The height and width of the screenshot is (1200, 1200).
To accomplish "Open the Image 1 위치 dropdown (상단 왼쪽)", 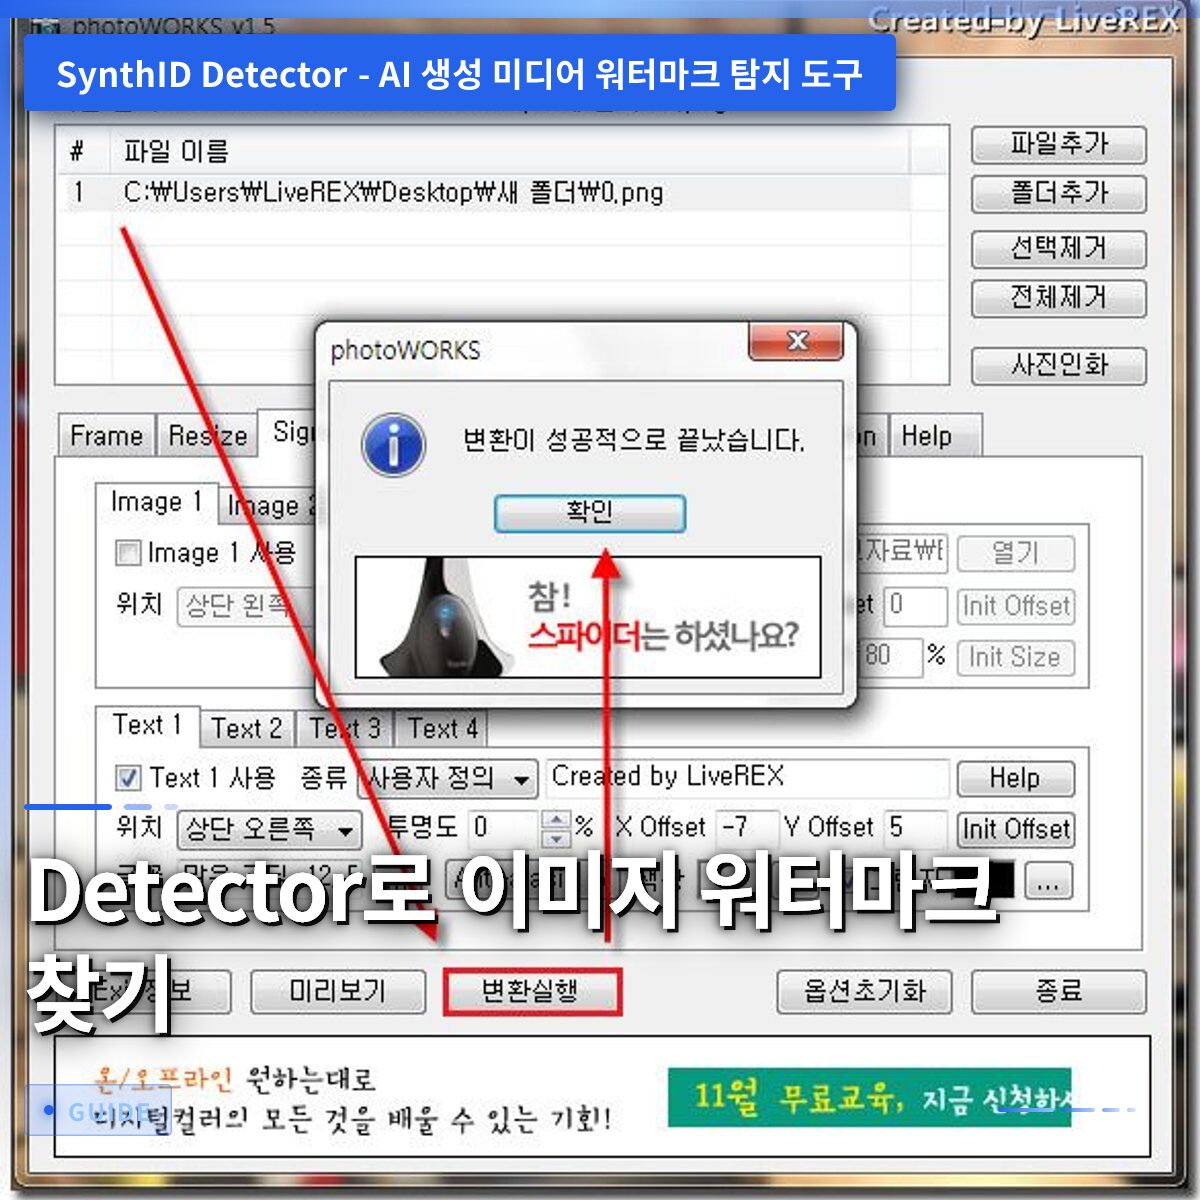I will pos(245,606).
